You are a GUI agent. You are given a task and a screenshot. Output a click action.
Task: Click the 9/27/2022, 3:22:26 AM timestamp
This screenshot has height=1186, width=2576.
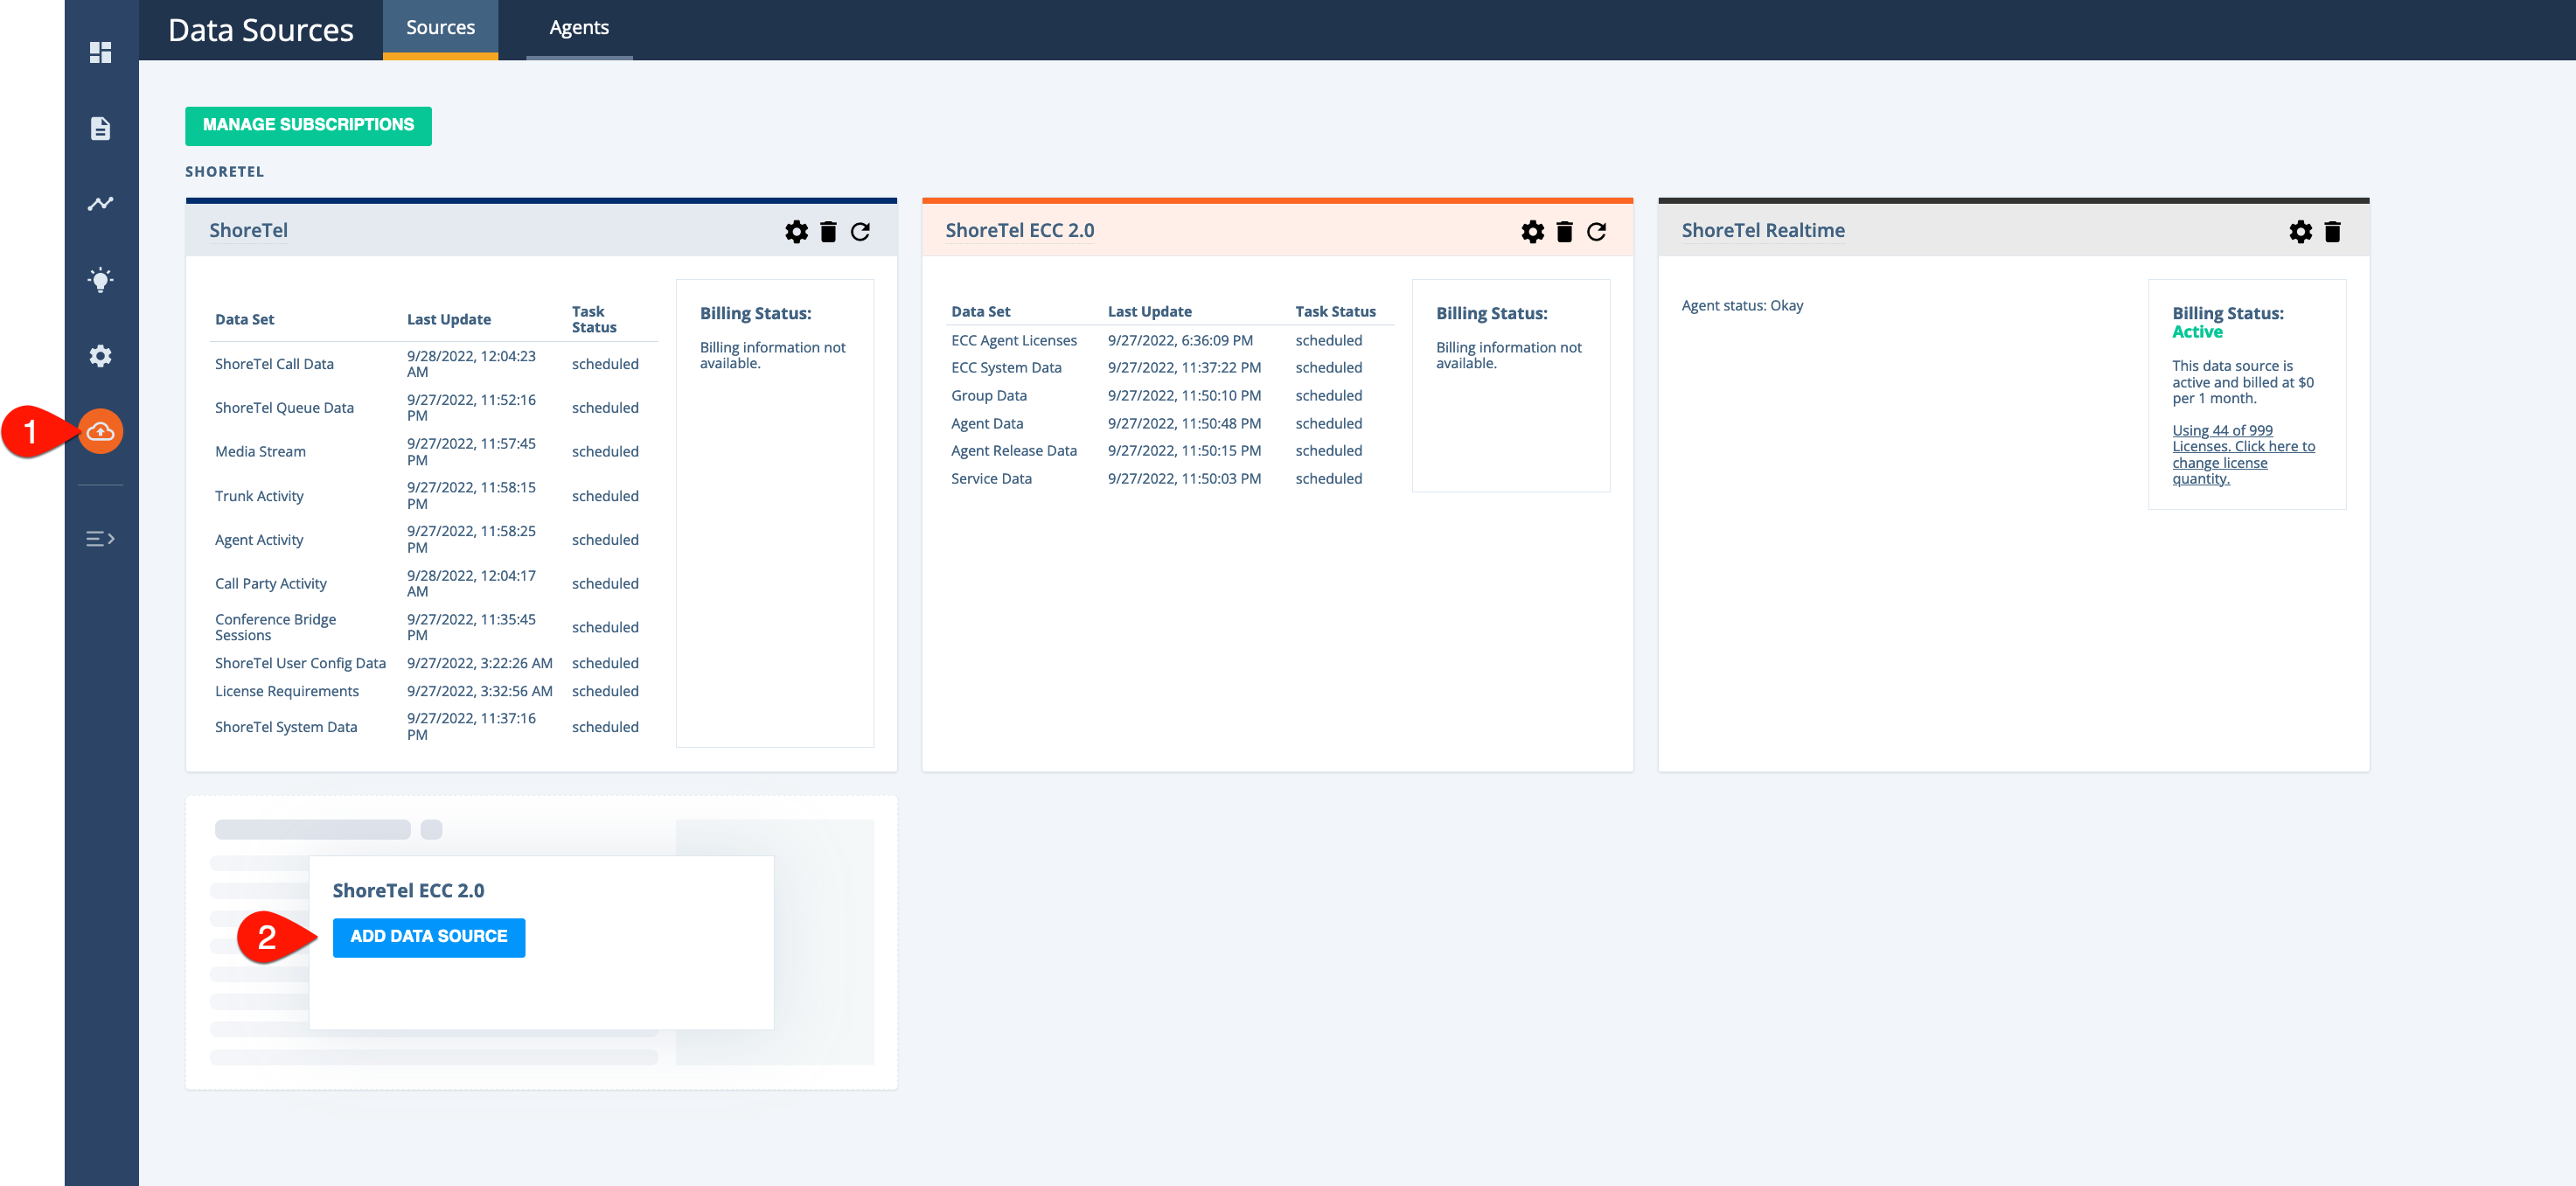[480, 663]
